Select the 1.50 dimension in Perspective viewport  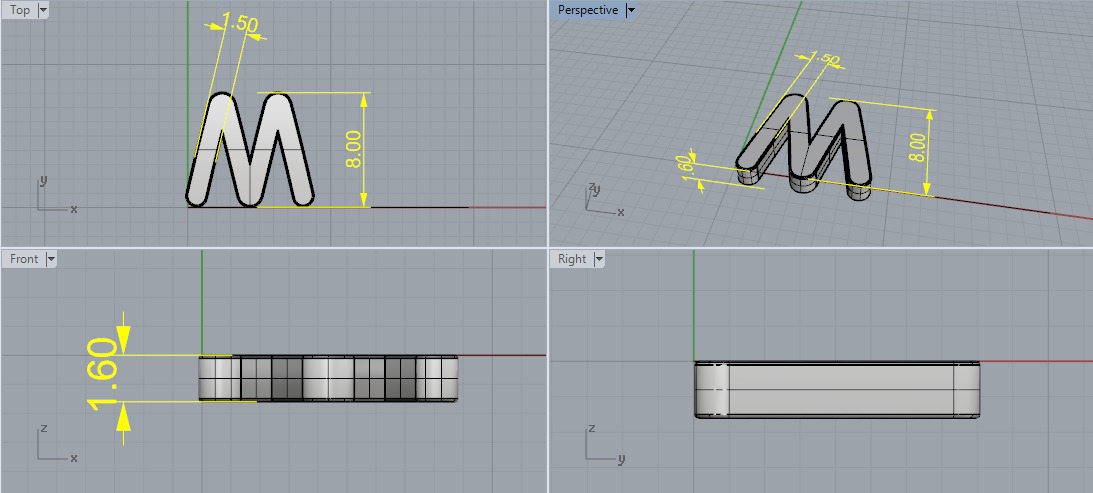tap(825, 59)
